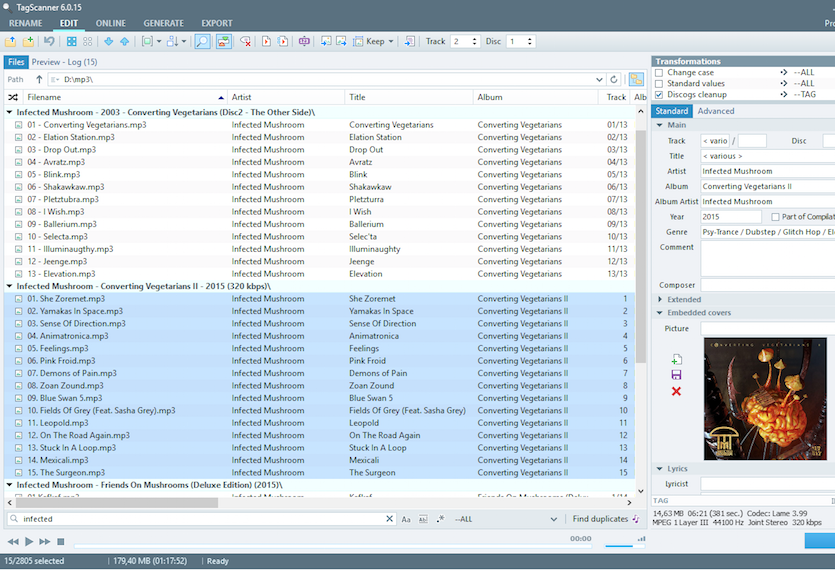Screen dimensions: 835x570
Task: Play the selected track
Action: coord(29,542)
